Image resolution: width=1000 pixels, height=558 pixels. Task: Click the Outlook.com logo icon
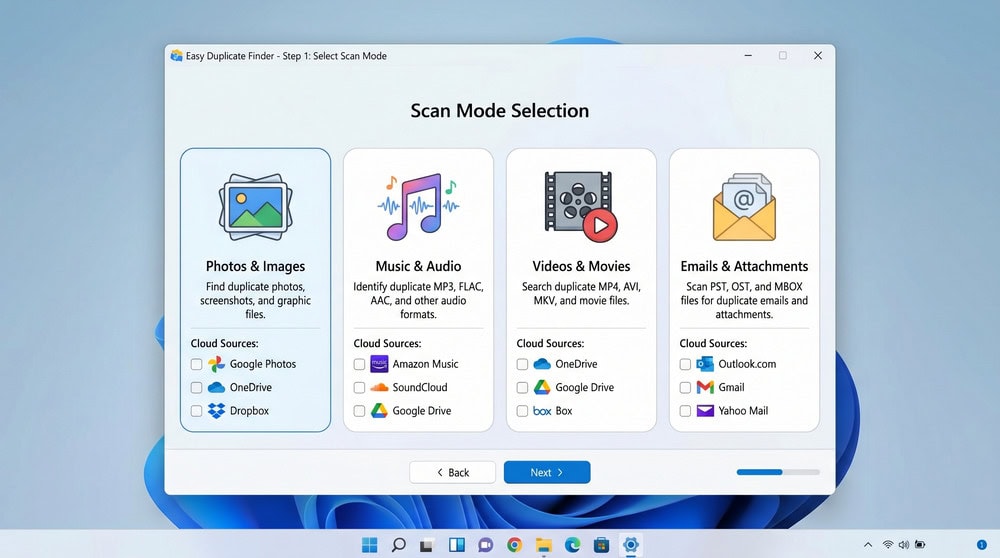(x=705, y=364)
